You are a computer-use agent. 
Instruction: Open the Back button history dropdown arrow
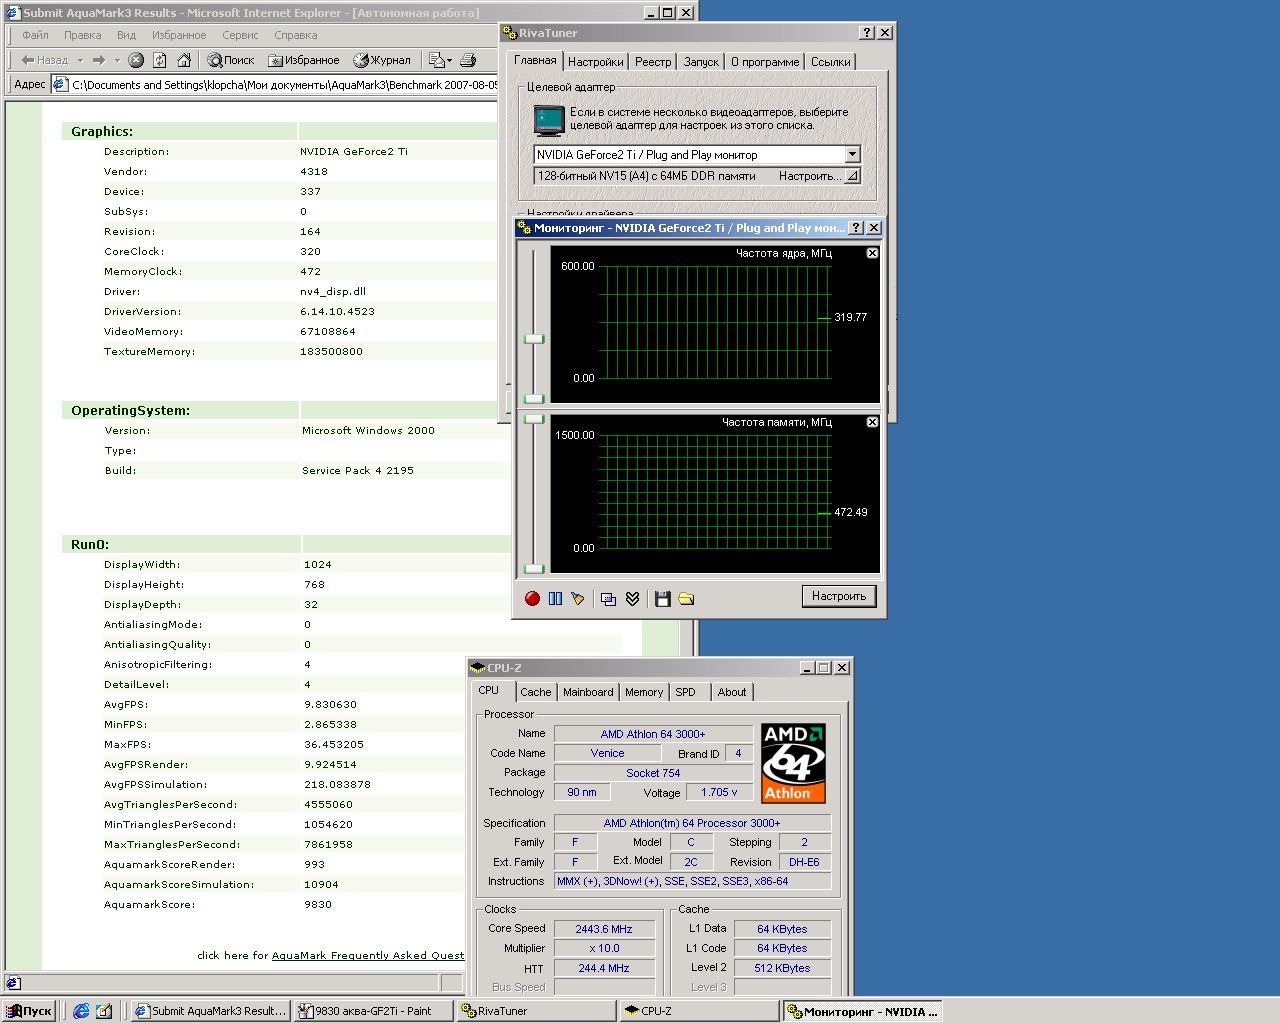tap(80, 60)
